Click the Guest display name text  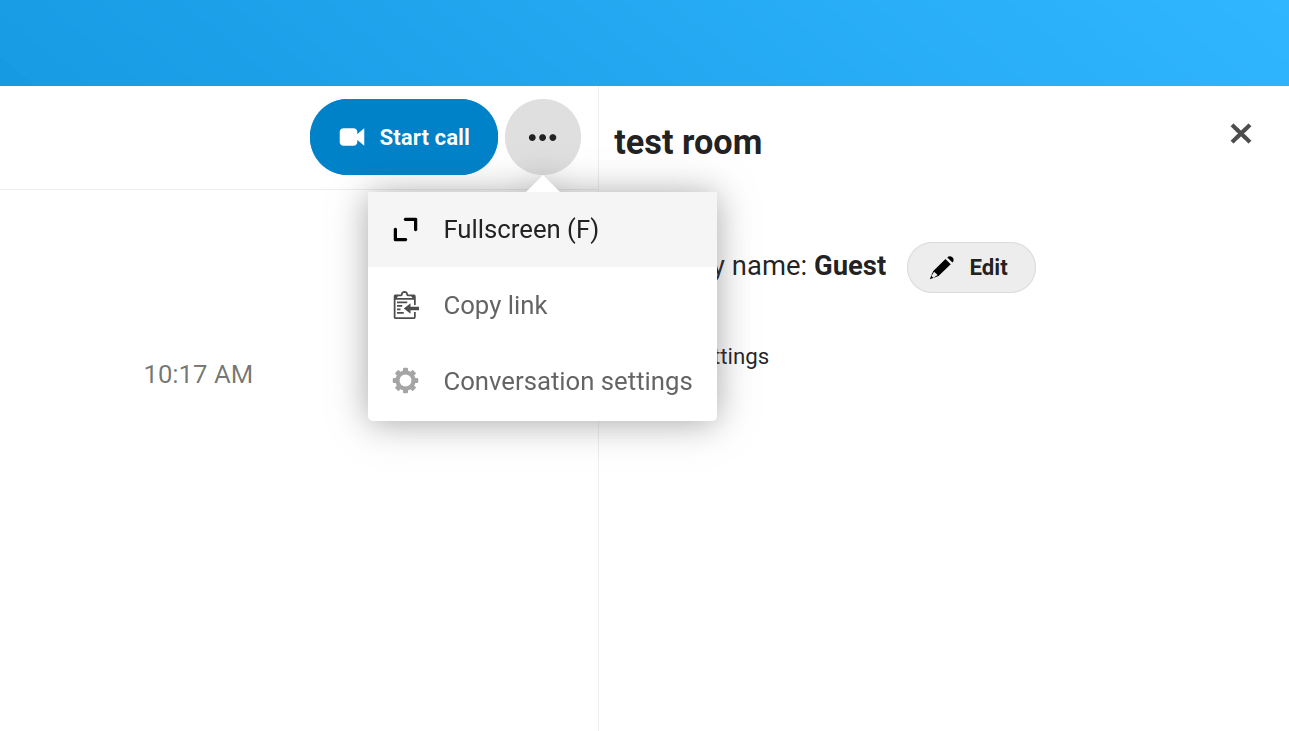pyautogui.click(x=849, y=266)
